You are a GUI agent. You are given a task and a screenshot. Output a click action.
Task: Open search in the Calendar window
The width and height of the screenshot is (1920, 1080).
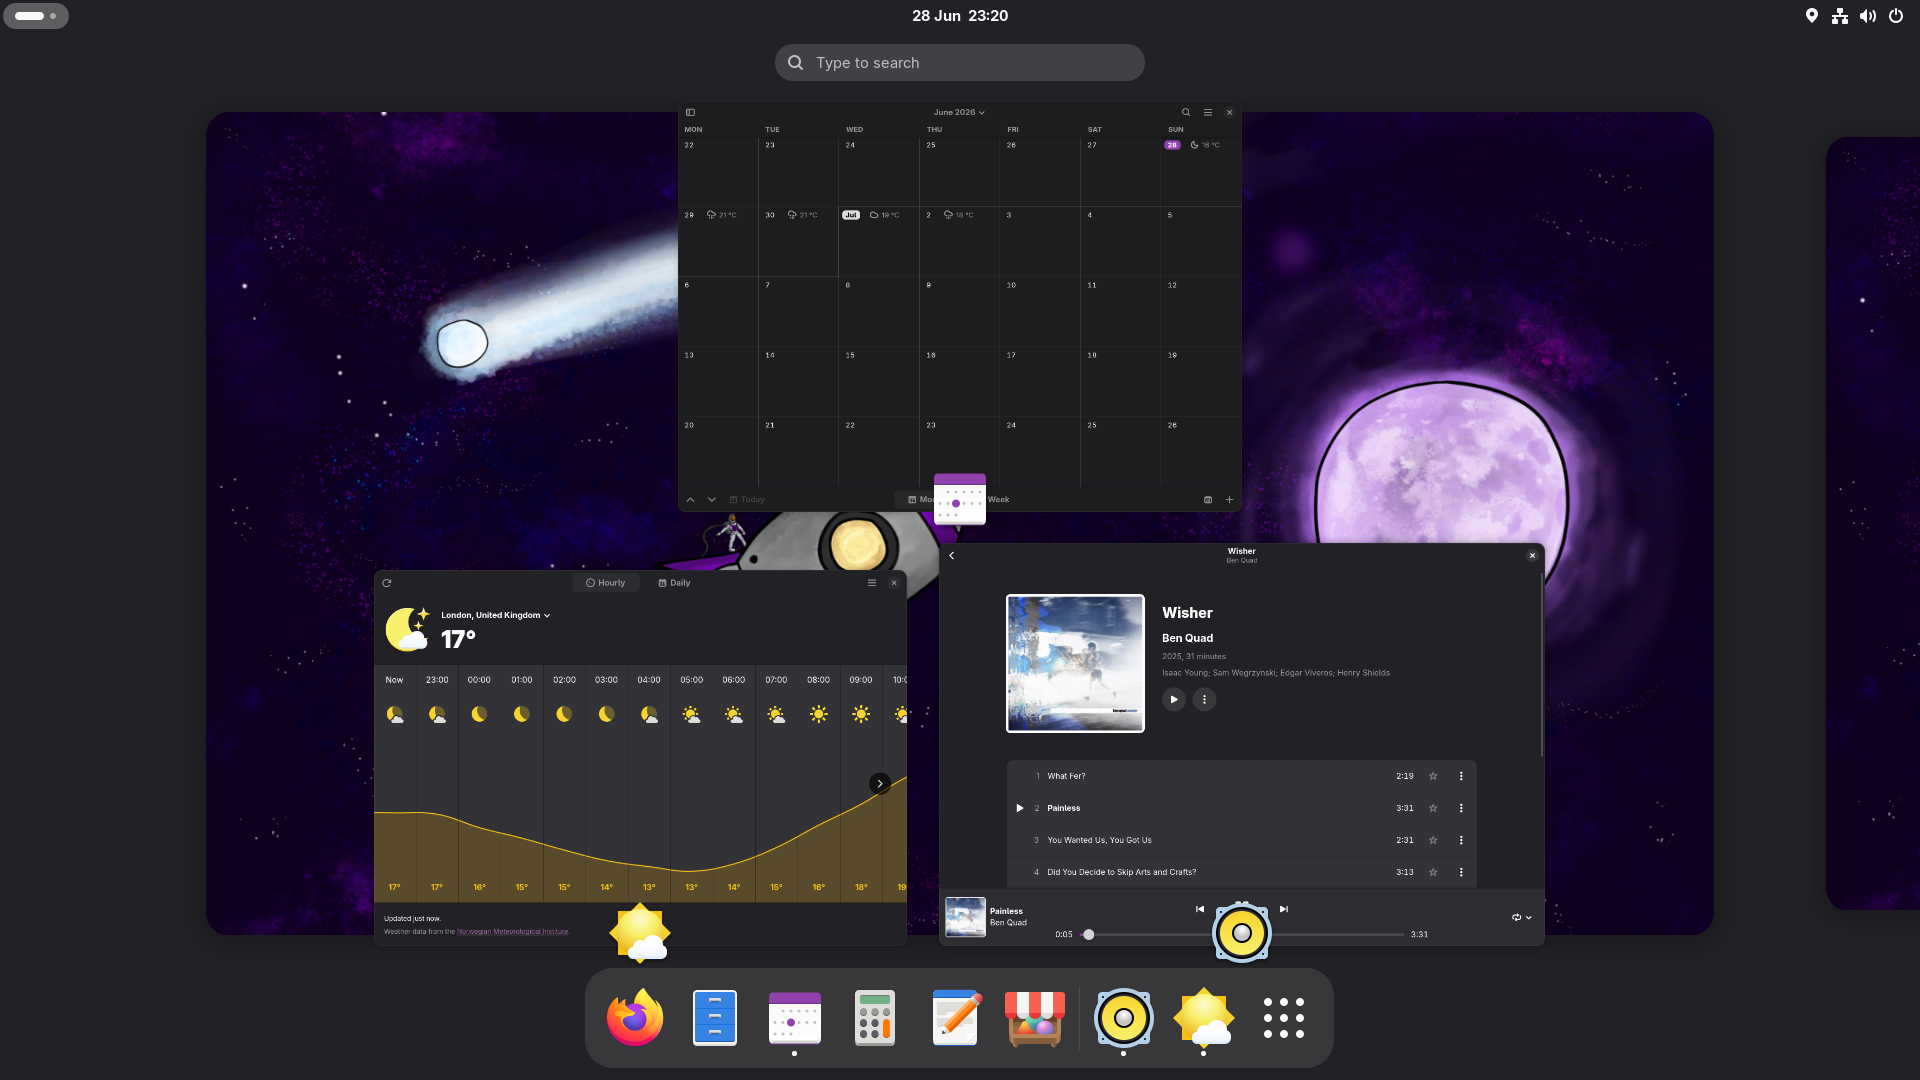1186,112
